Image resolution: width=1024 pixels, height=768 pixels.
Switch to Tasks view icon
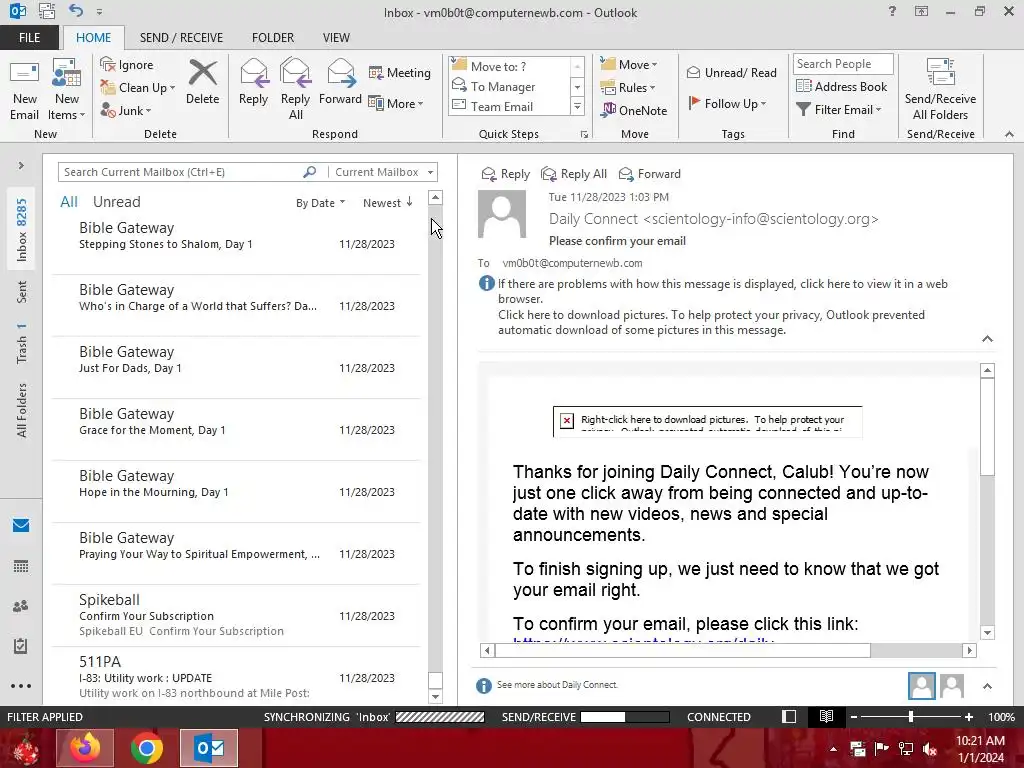click(x=21, y=646)
